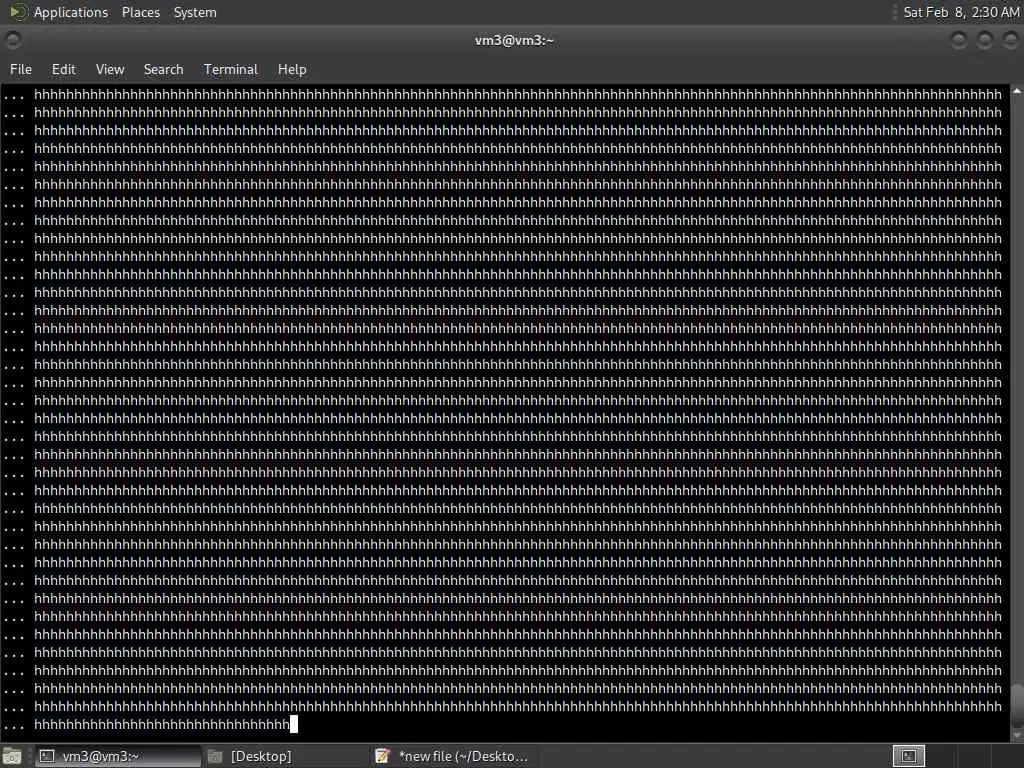Screen dimensions: 1024x768
Task: Open the Terminal menu
Action: click(x=231, y=69)
